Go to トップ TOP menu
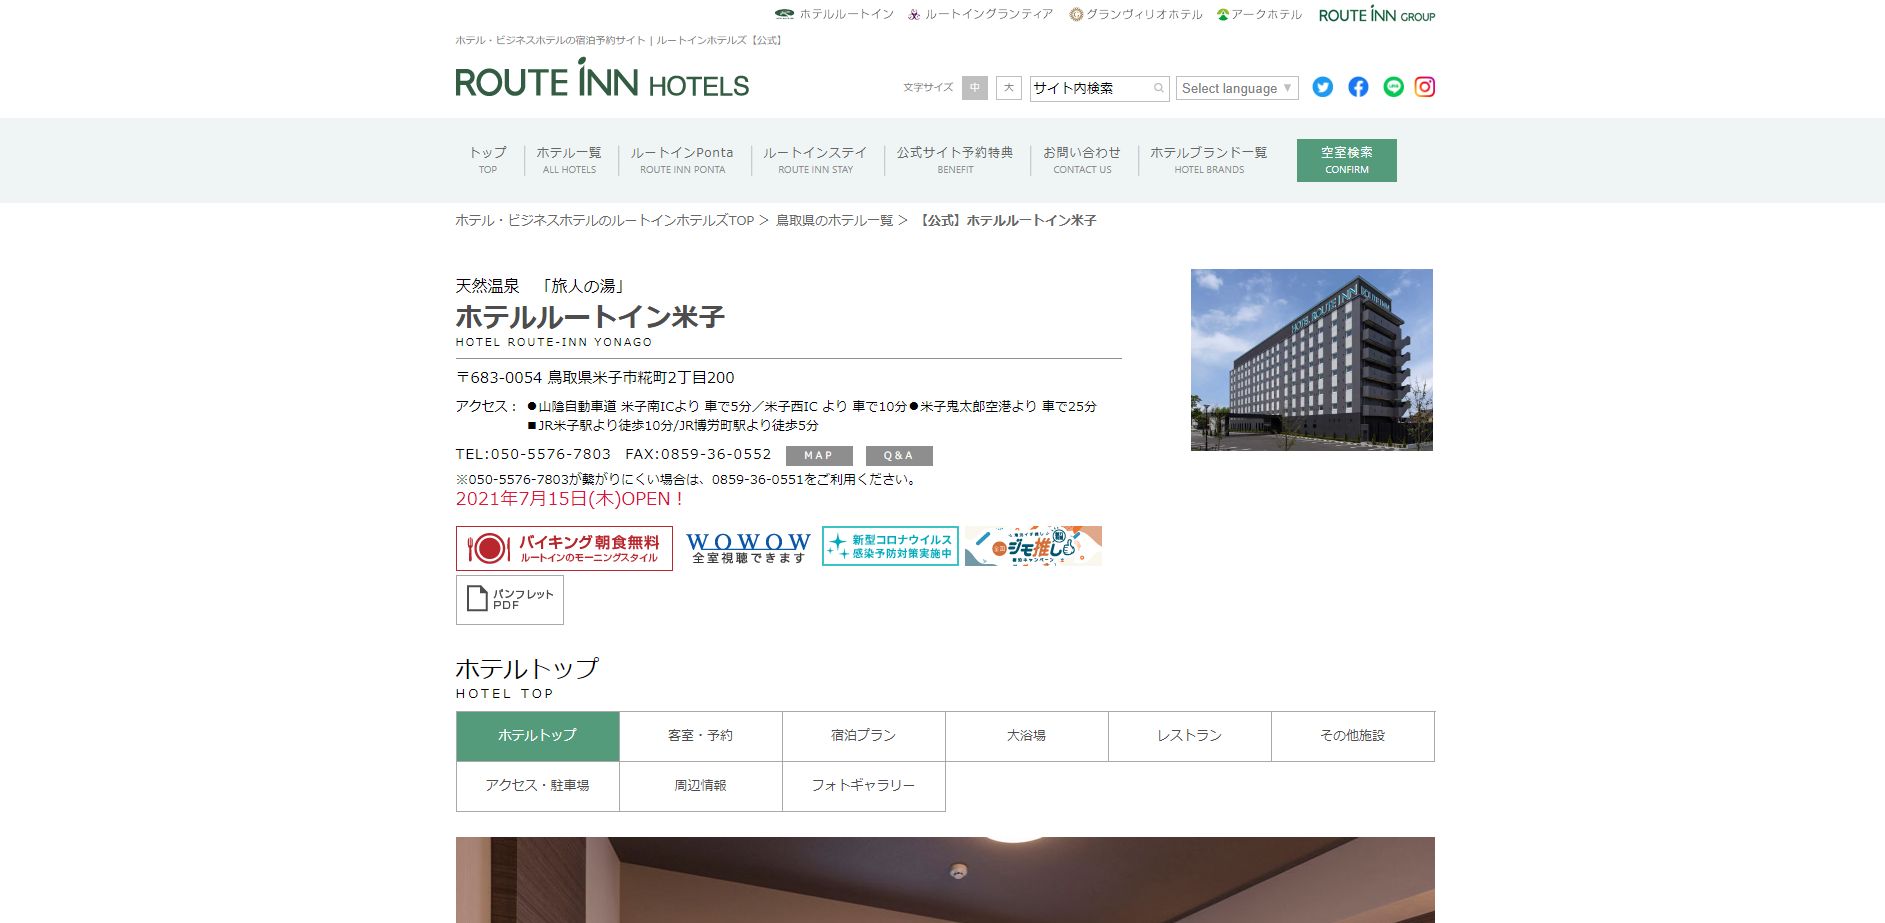Screen dimensions: 1885x923 [488, 160]
